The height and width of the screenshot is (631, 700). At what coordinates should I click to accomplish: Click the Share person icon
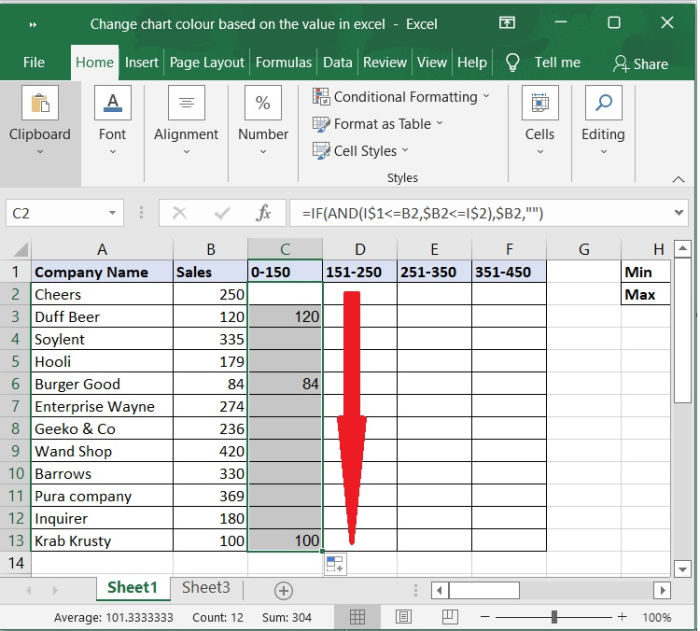(621, 64)
